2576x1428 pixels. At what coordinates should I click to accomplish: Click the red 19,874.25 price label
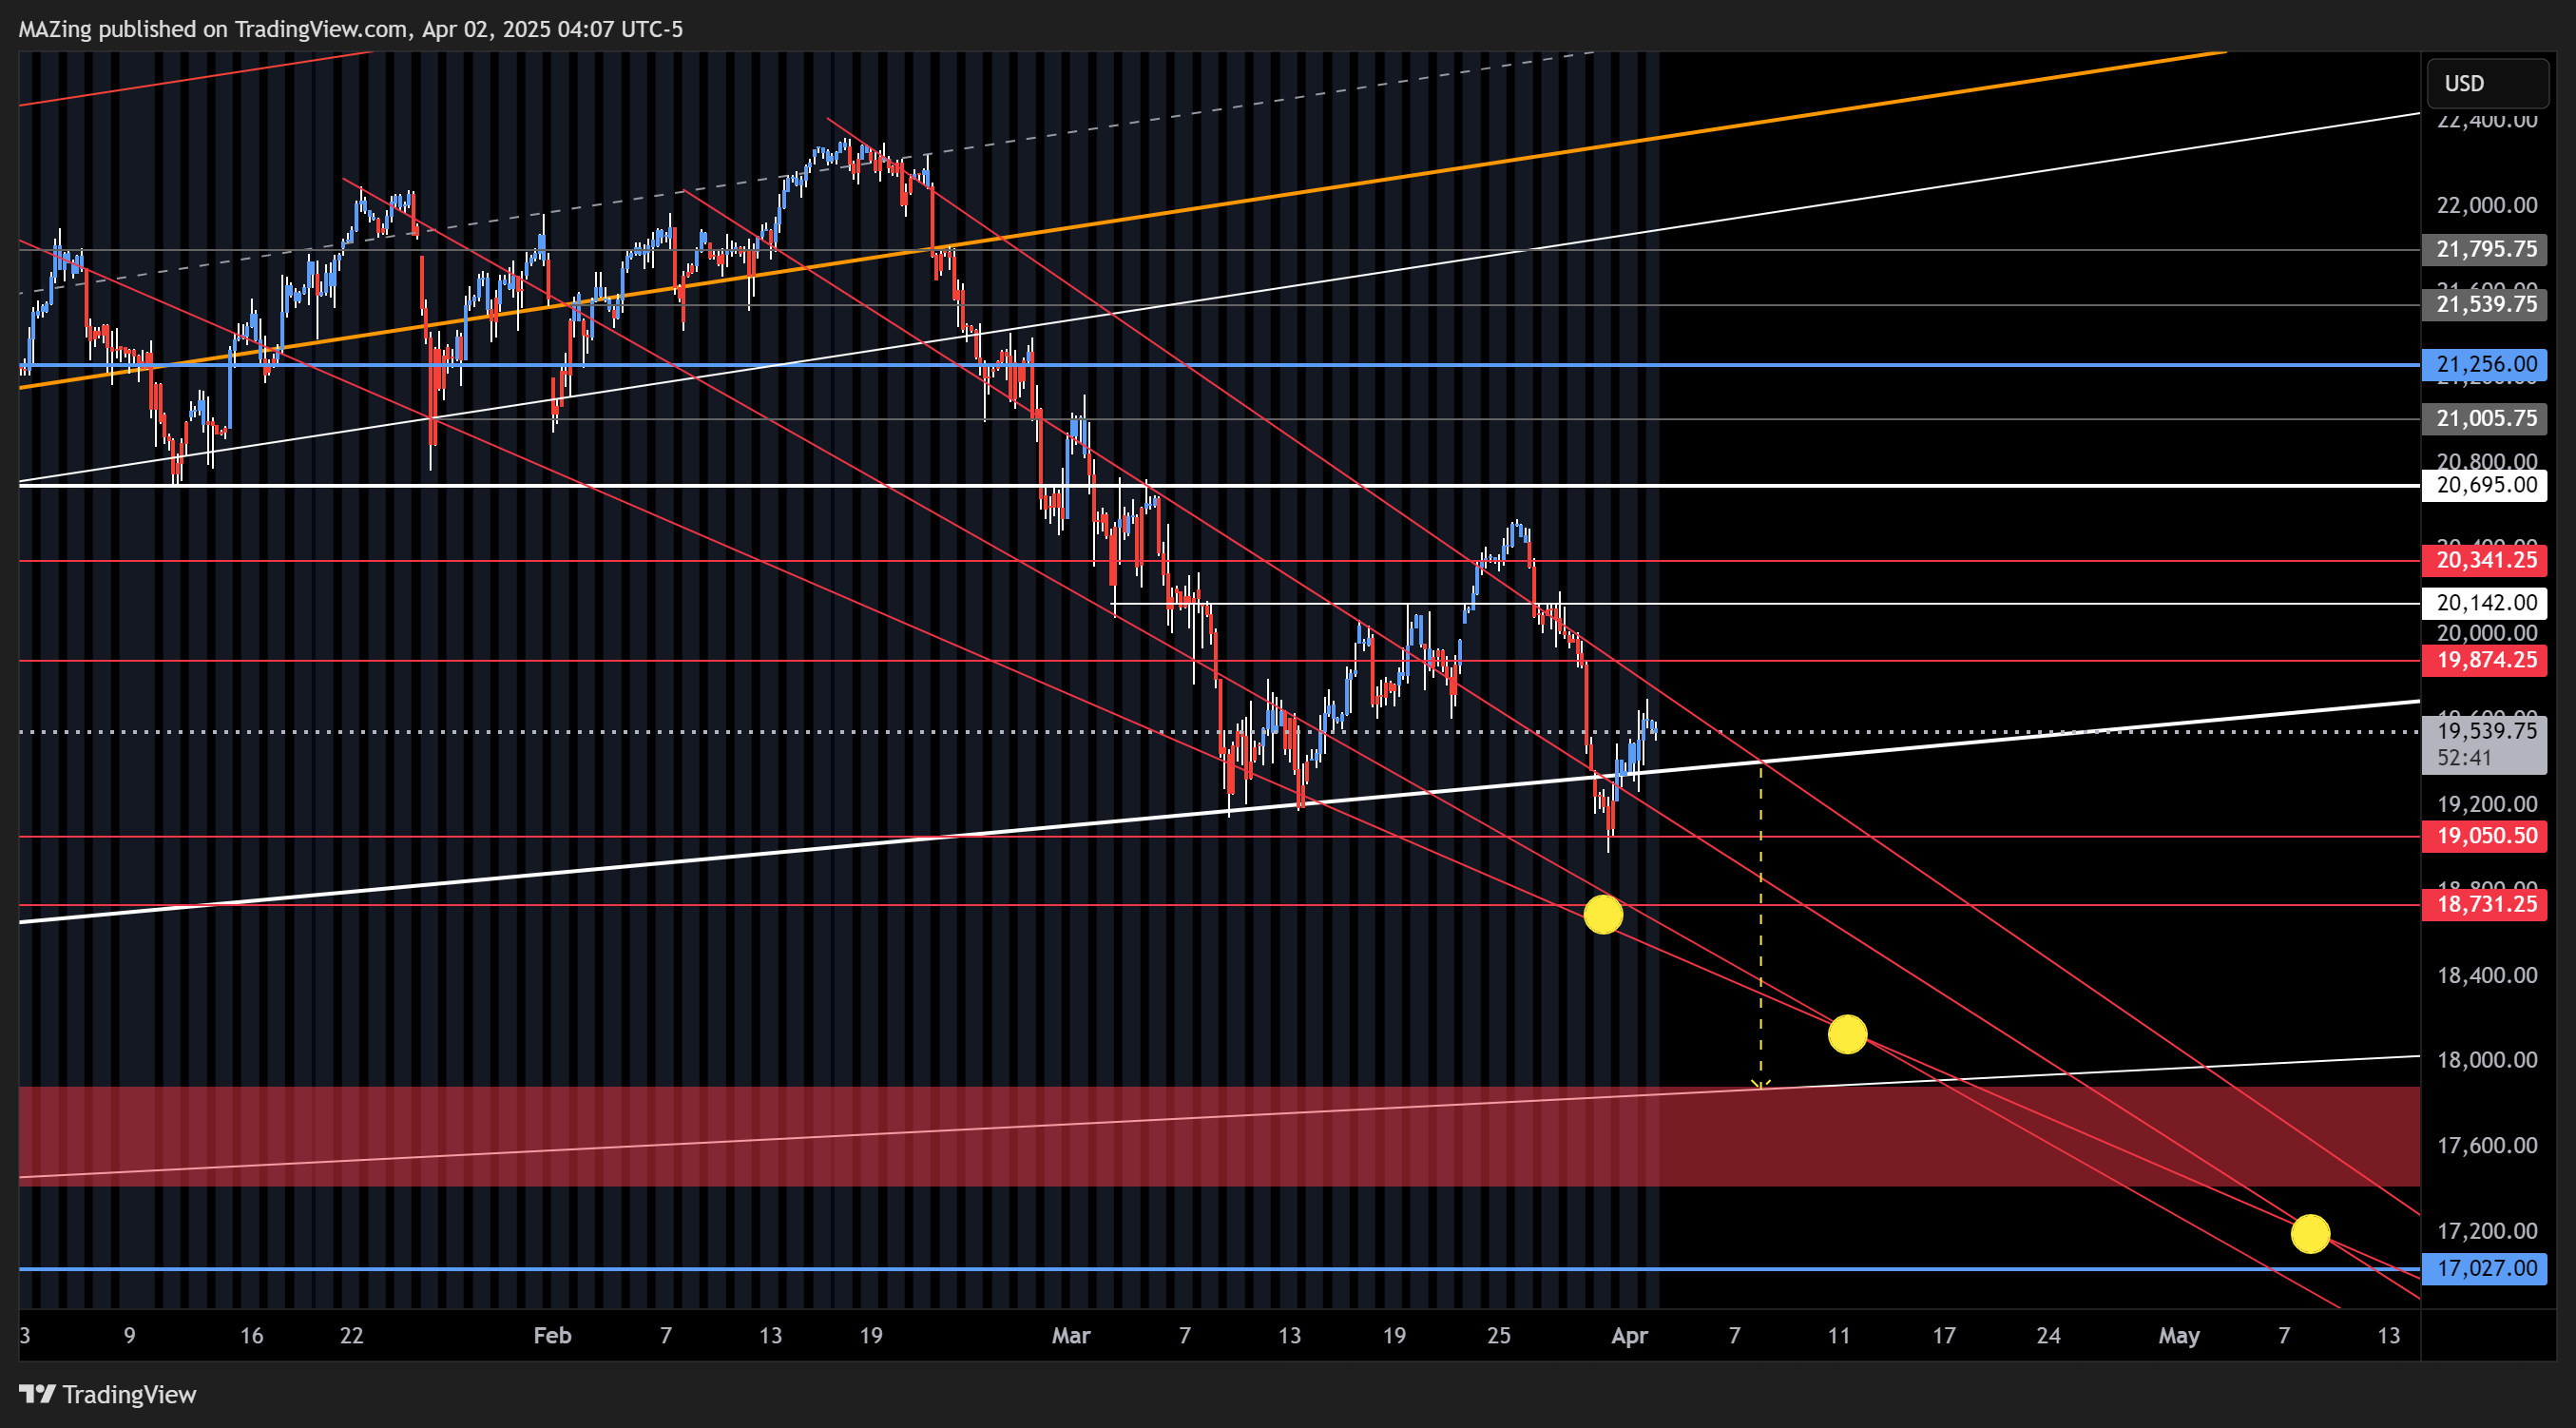coord(2484,660)
